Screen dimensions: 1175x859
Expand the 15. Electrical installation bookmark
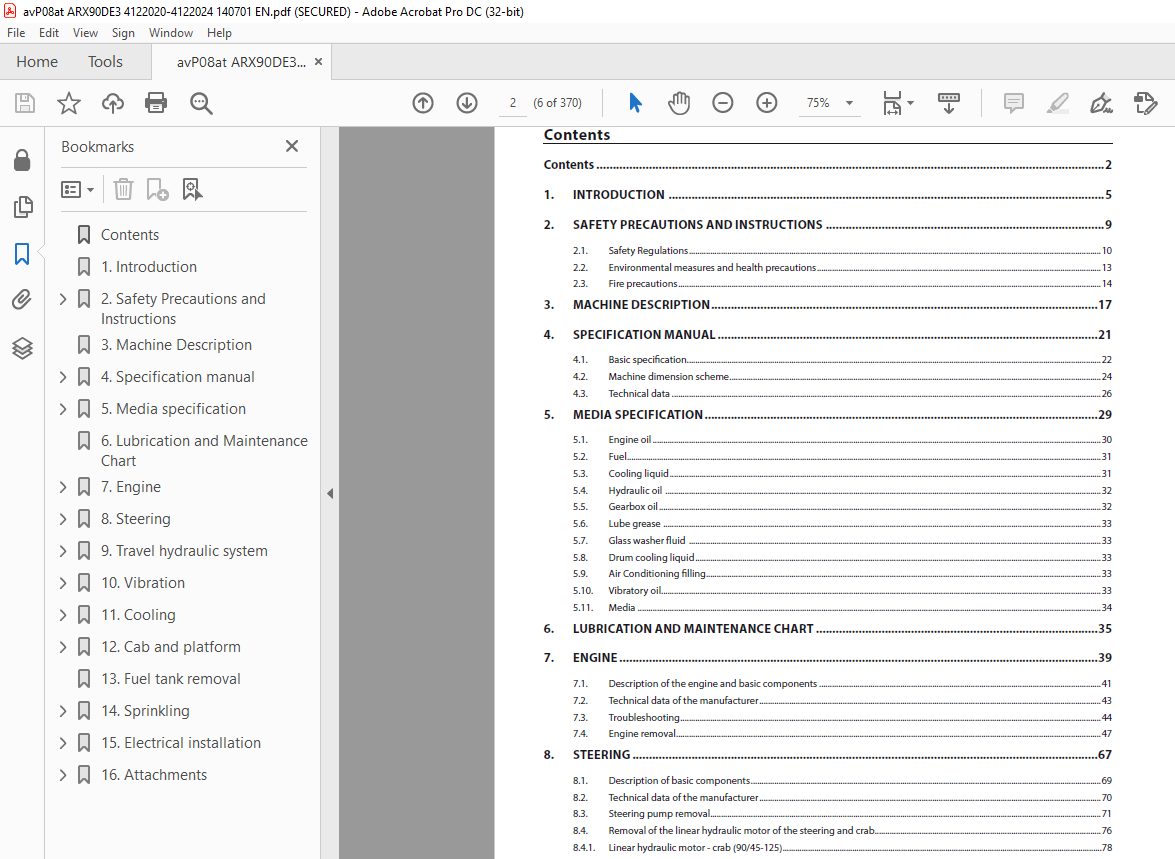coord(63,743)
